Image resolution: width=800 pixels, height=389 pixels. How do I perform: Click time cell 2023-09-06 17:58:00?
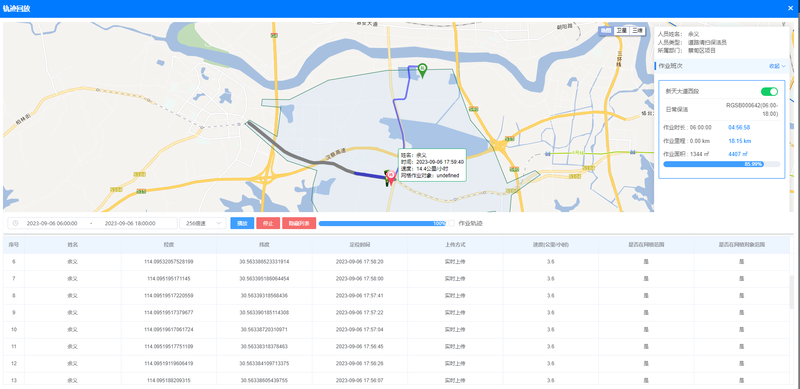tap(360, 279)
